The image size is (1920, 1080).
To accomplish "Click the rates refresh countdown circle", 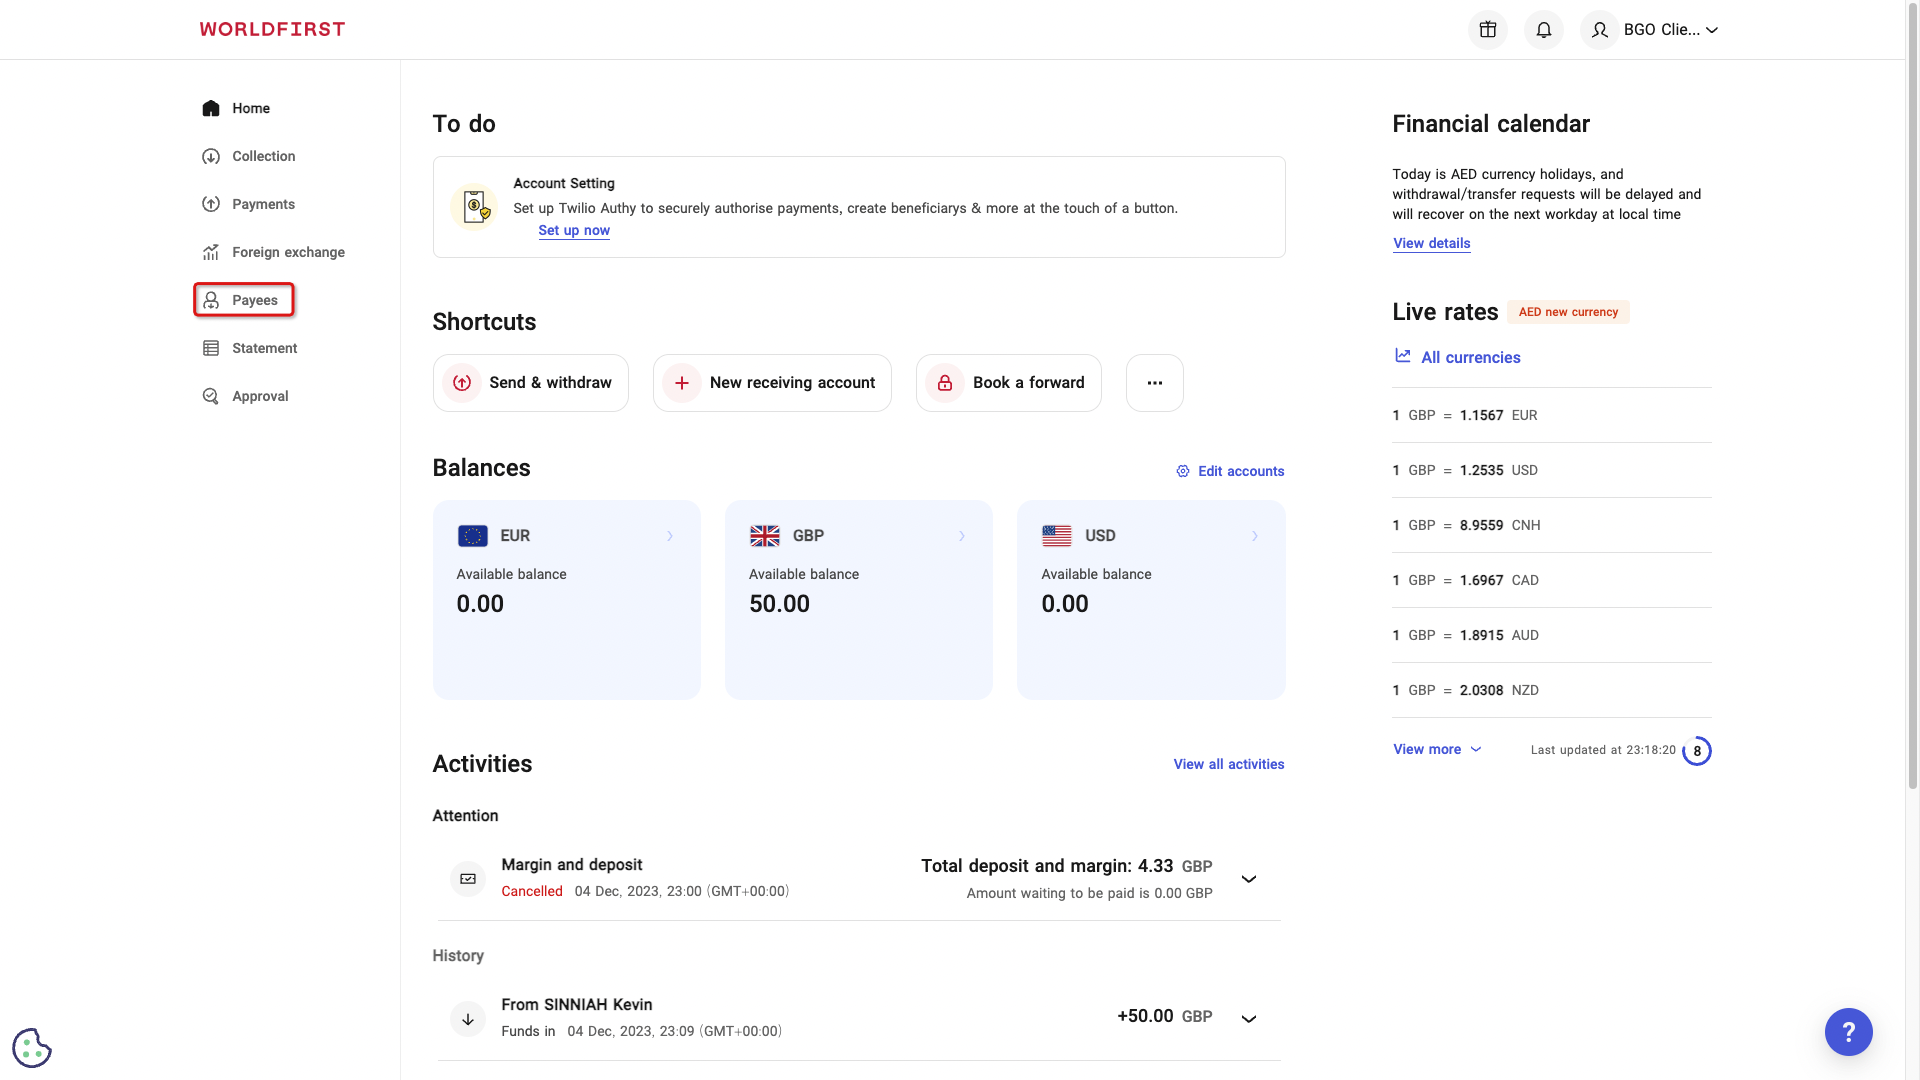I will coord(1697,750).
